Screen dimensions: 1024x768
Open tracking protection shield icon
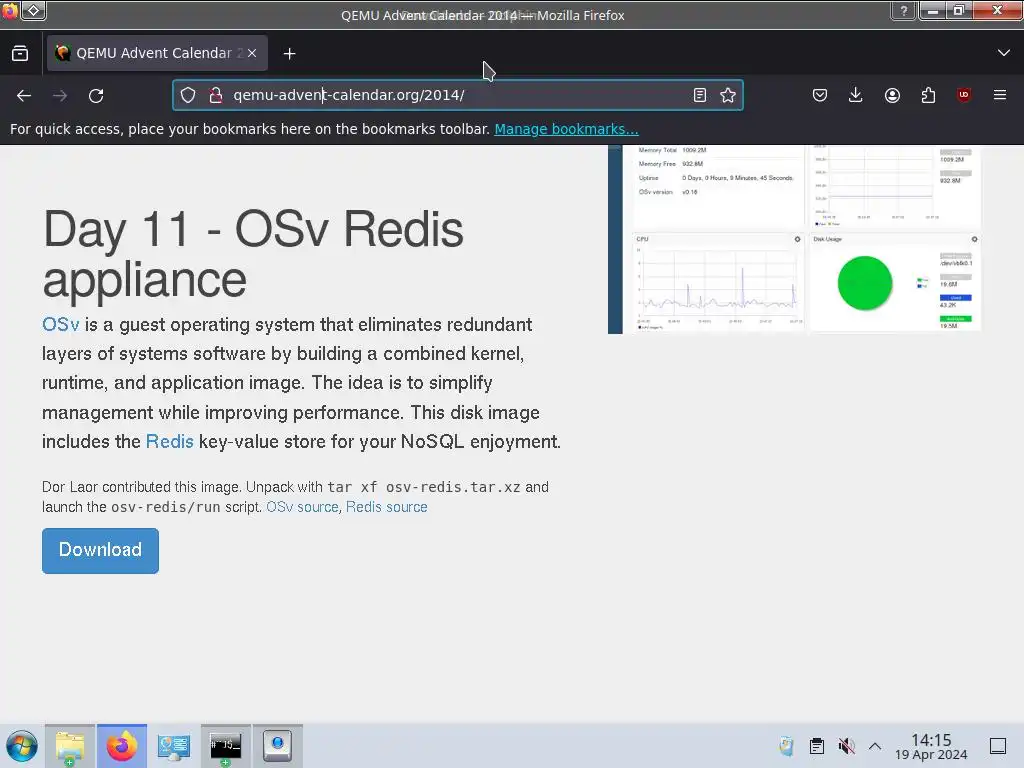[x=188, y=95]
